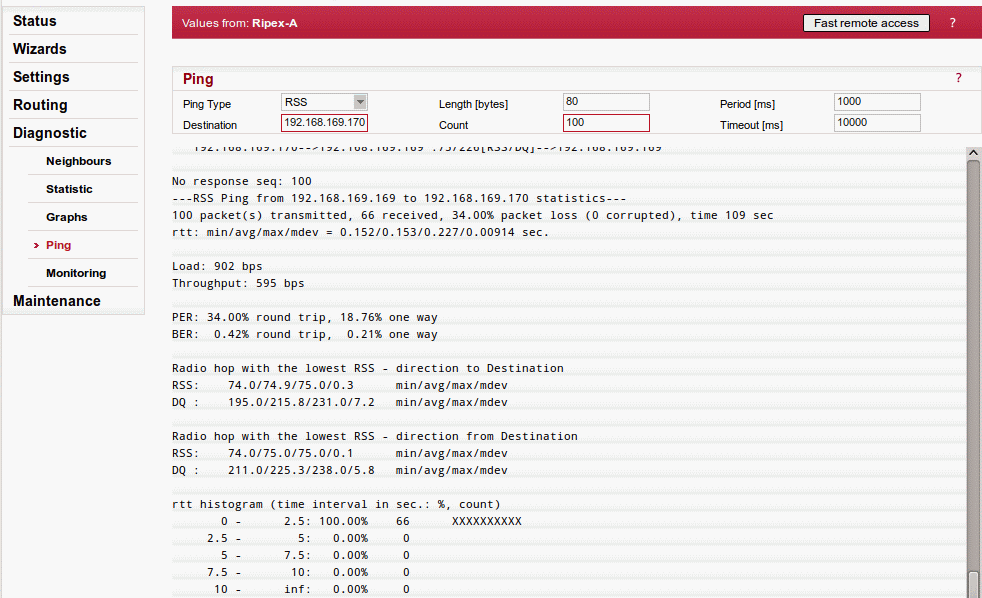Click the 'Values from: Ripex-A' header text
982x598 pixels.
tap(239, 23)
